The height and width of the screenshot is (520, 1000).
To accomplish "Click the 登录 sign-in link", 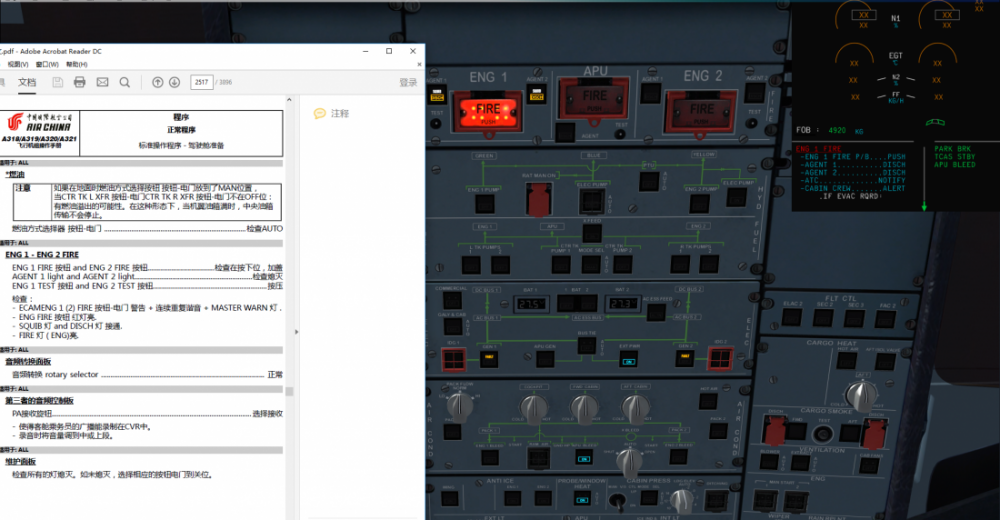I will 408,82.
